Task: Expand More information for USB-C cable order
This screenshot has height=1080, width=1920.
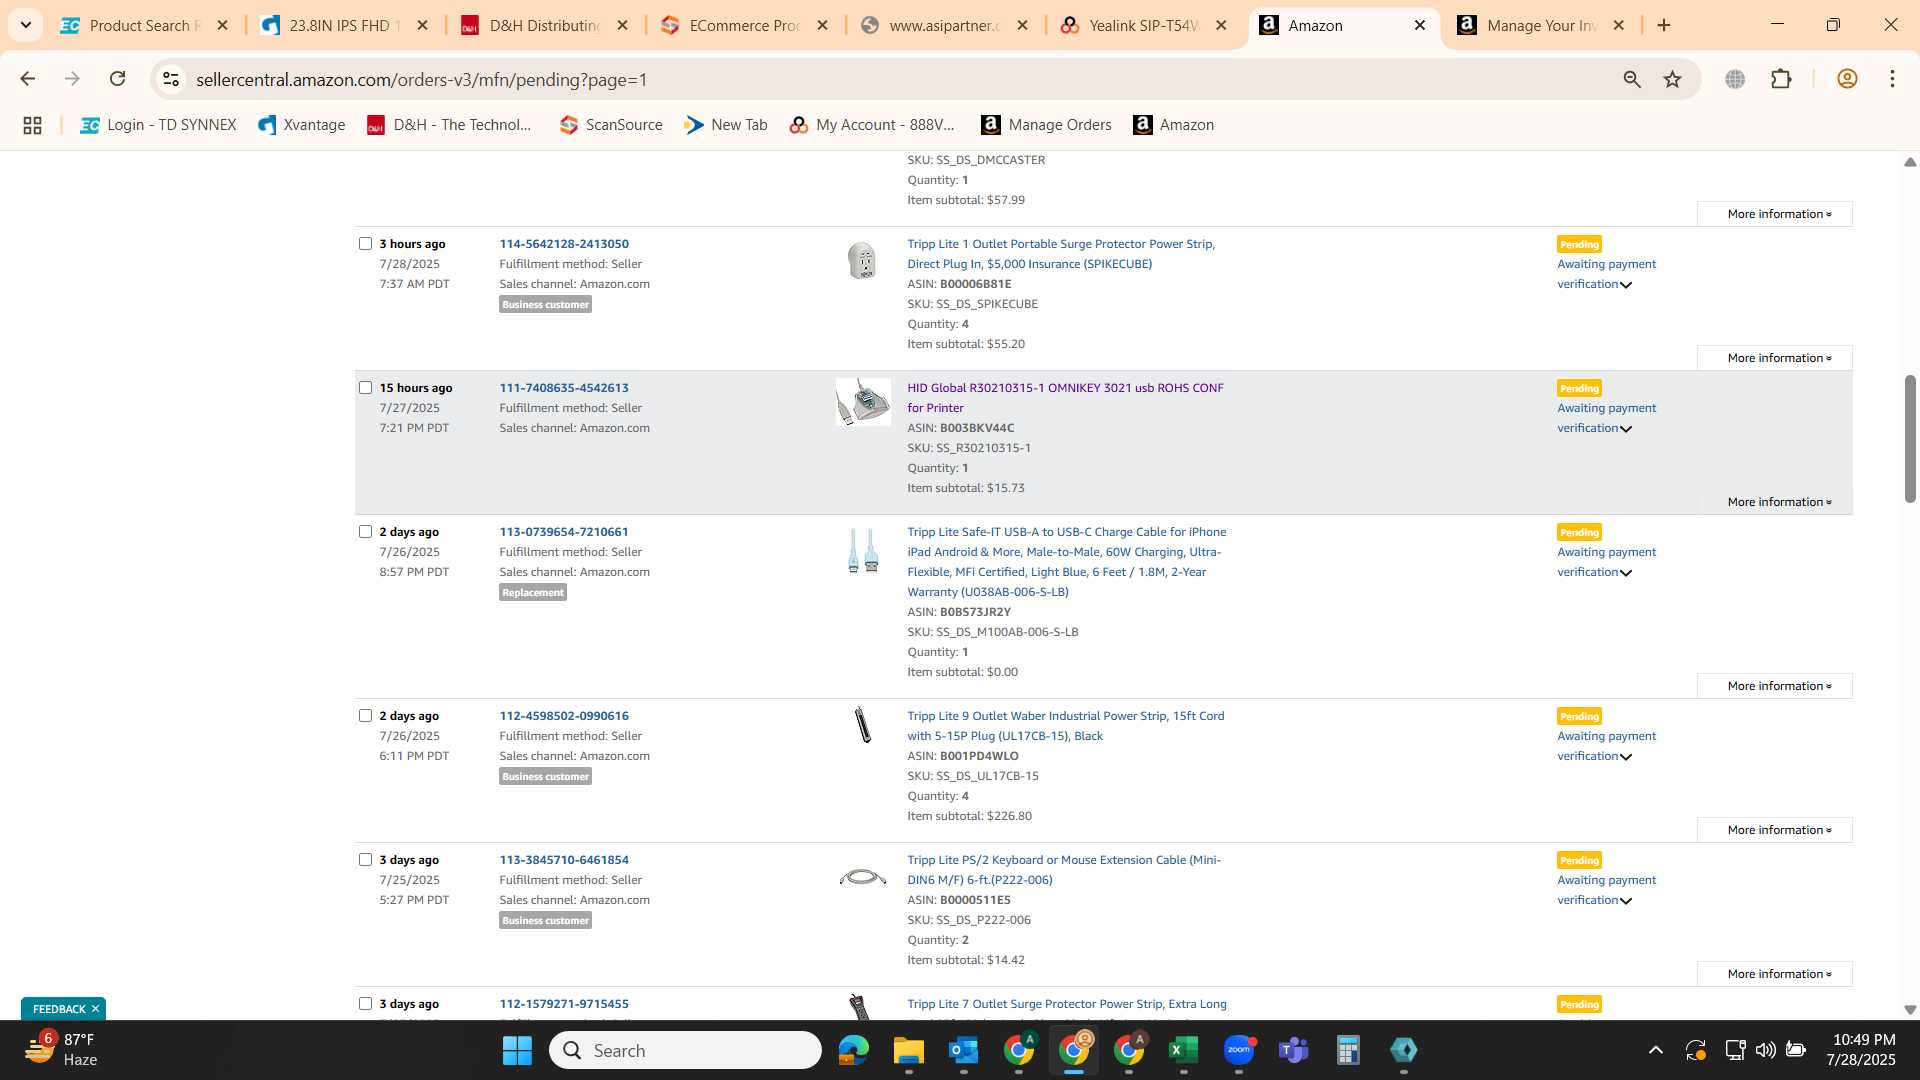Action: tap(1775, 686)
